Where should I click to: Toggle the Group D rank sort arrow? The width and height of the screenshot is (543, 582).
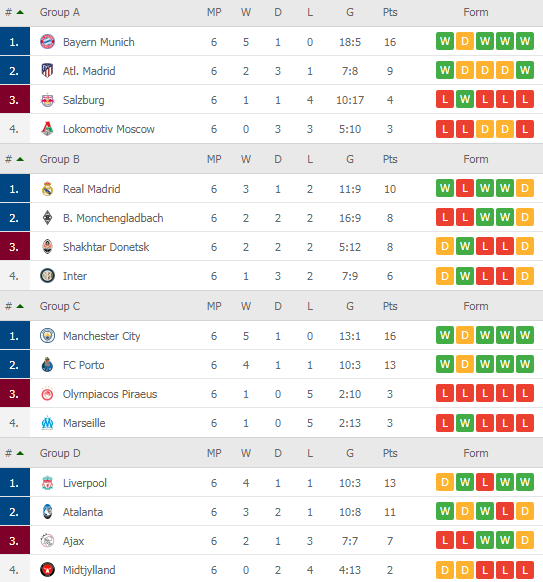tap(20, 453)
